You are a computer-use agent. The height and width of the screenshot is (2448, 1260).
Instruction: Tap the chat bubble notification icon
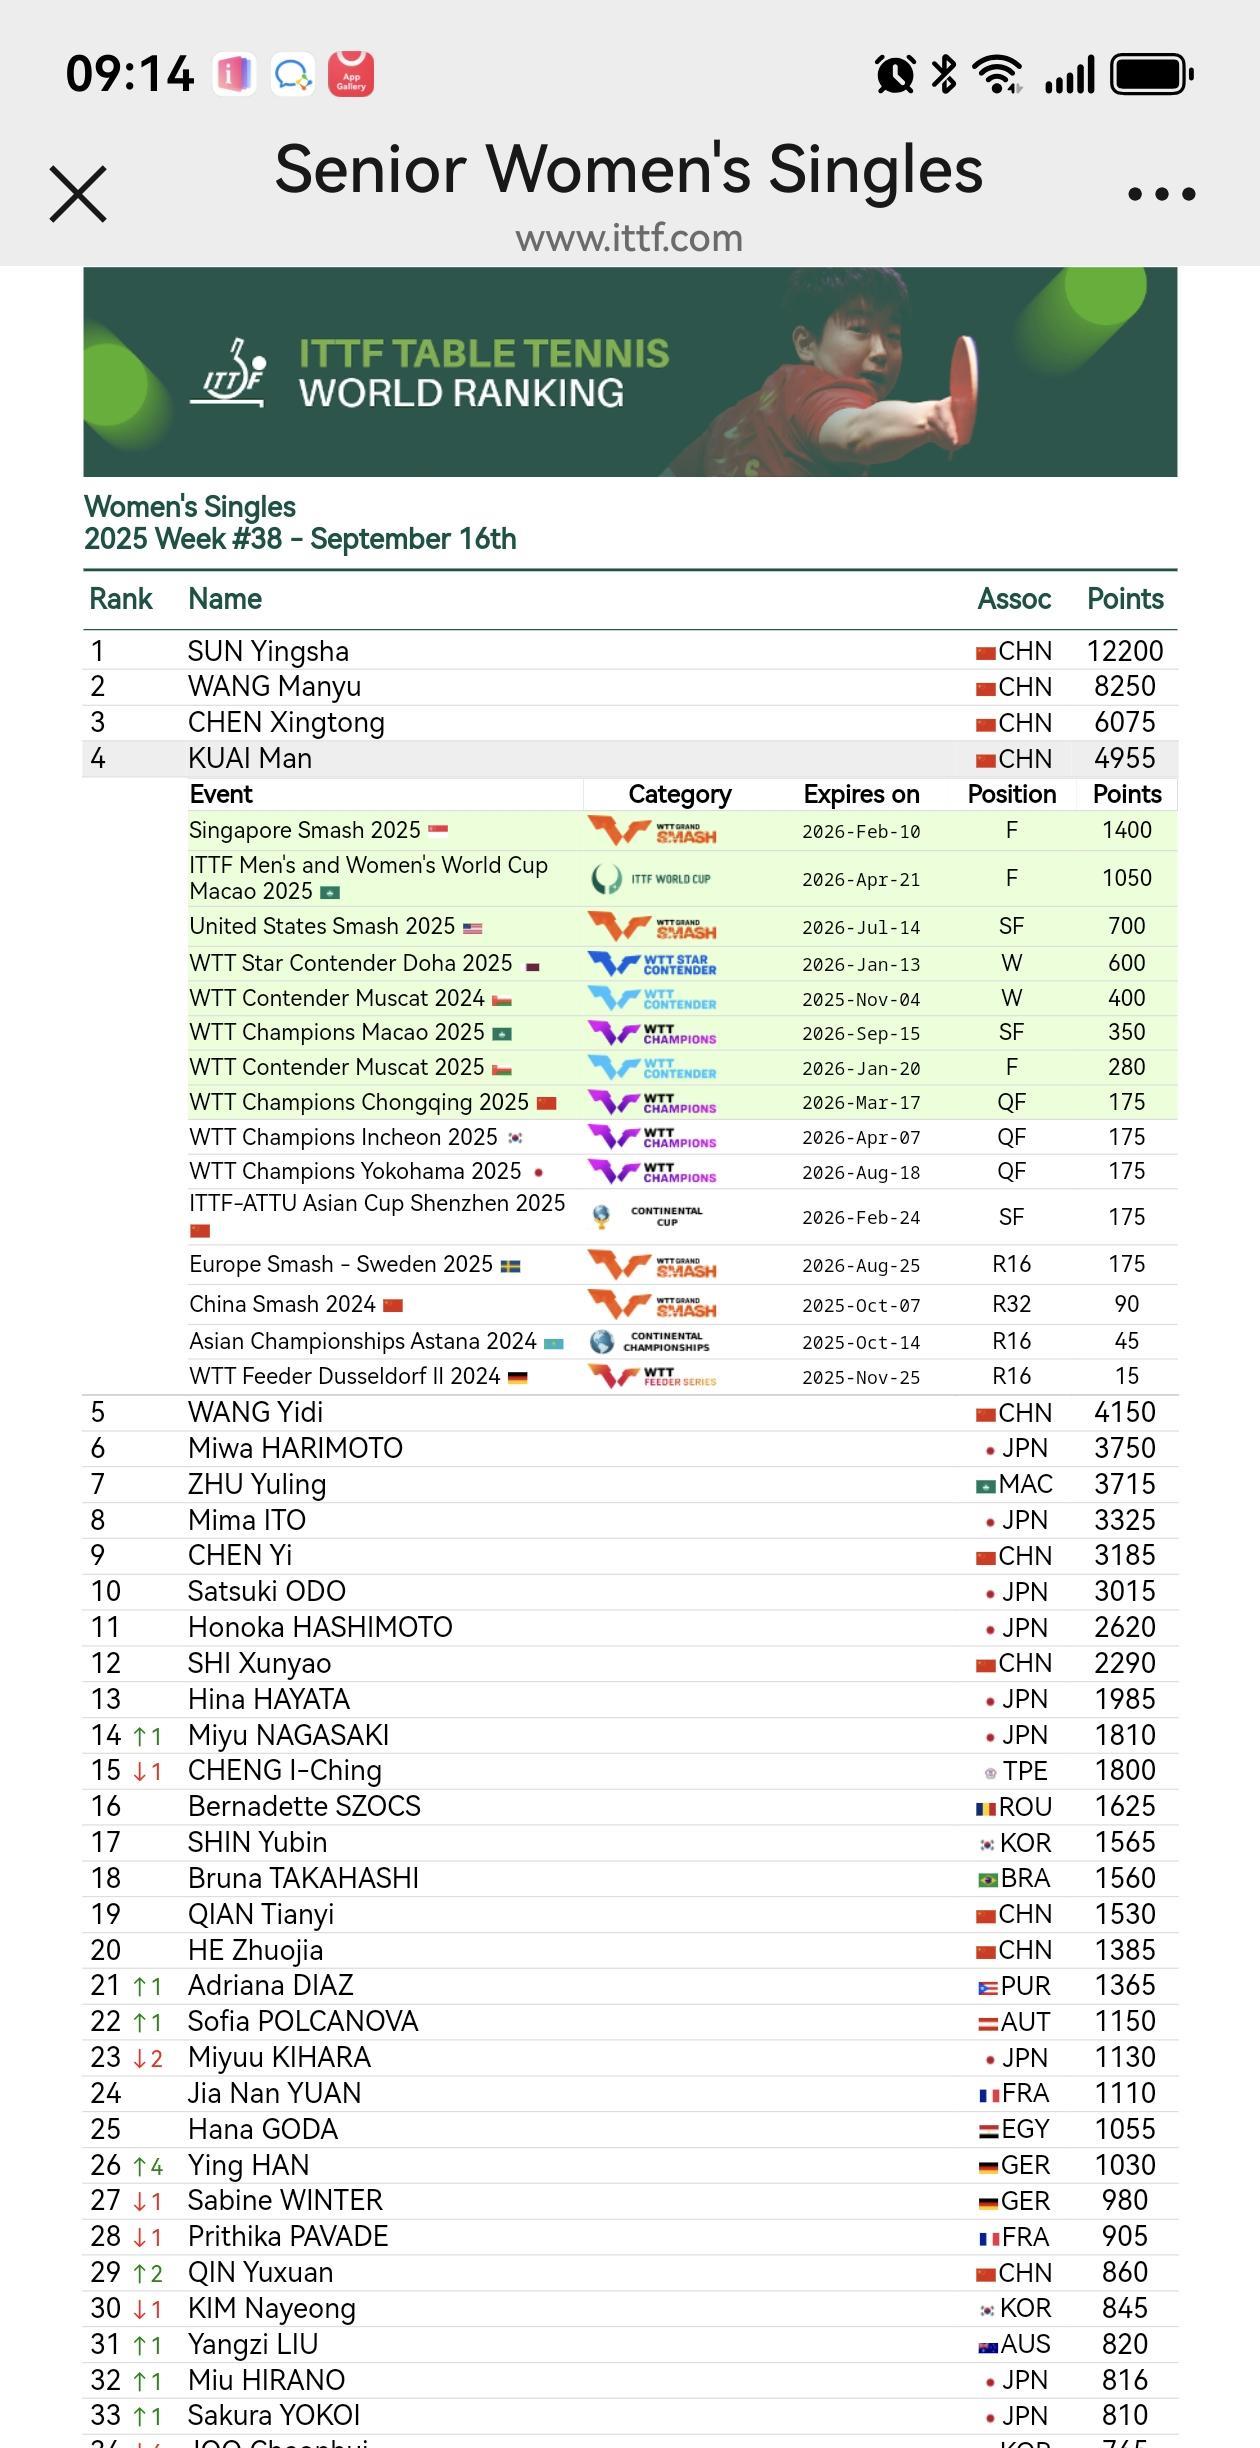point(292,74)
